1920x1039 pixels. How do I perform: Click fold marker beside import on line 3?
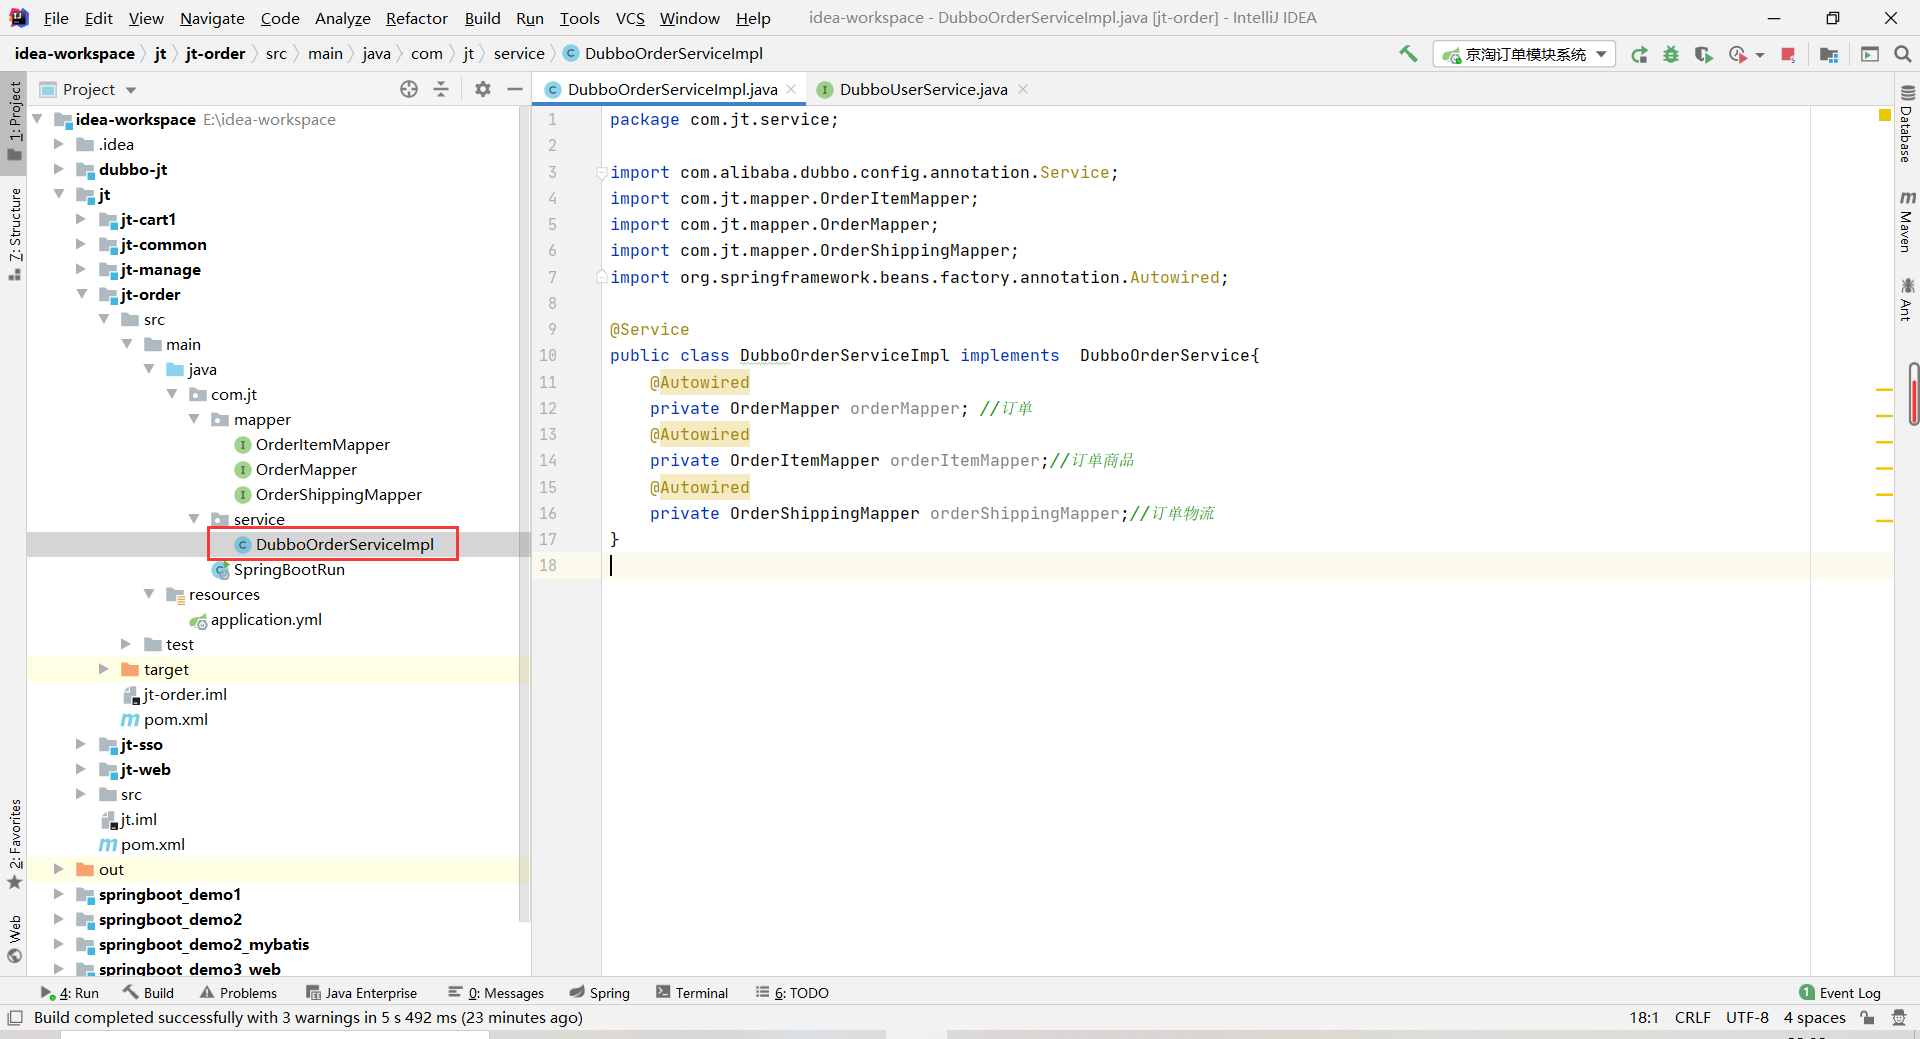pos(601,172)
